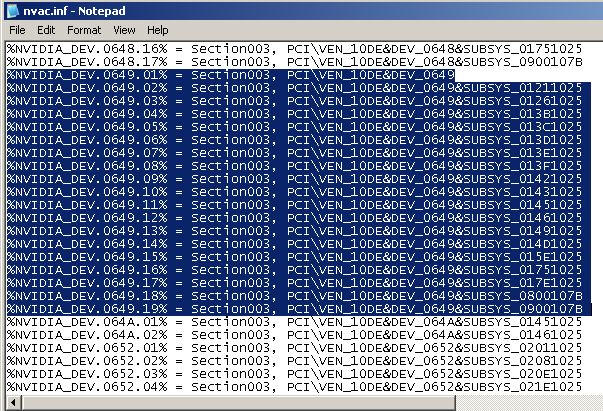Click the line starting %NVIDIA_DEV.0652.02%
The height and width of the screenshot is (411, 603).
(295, 361)
